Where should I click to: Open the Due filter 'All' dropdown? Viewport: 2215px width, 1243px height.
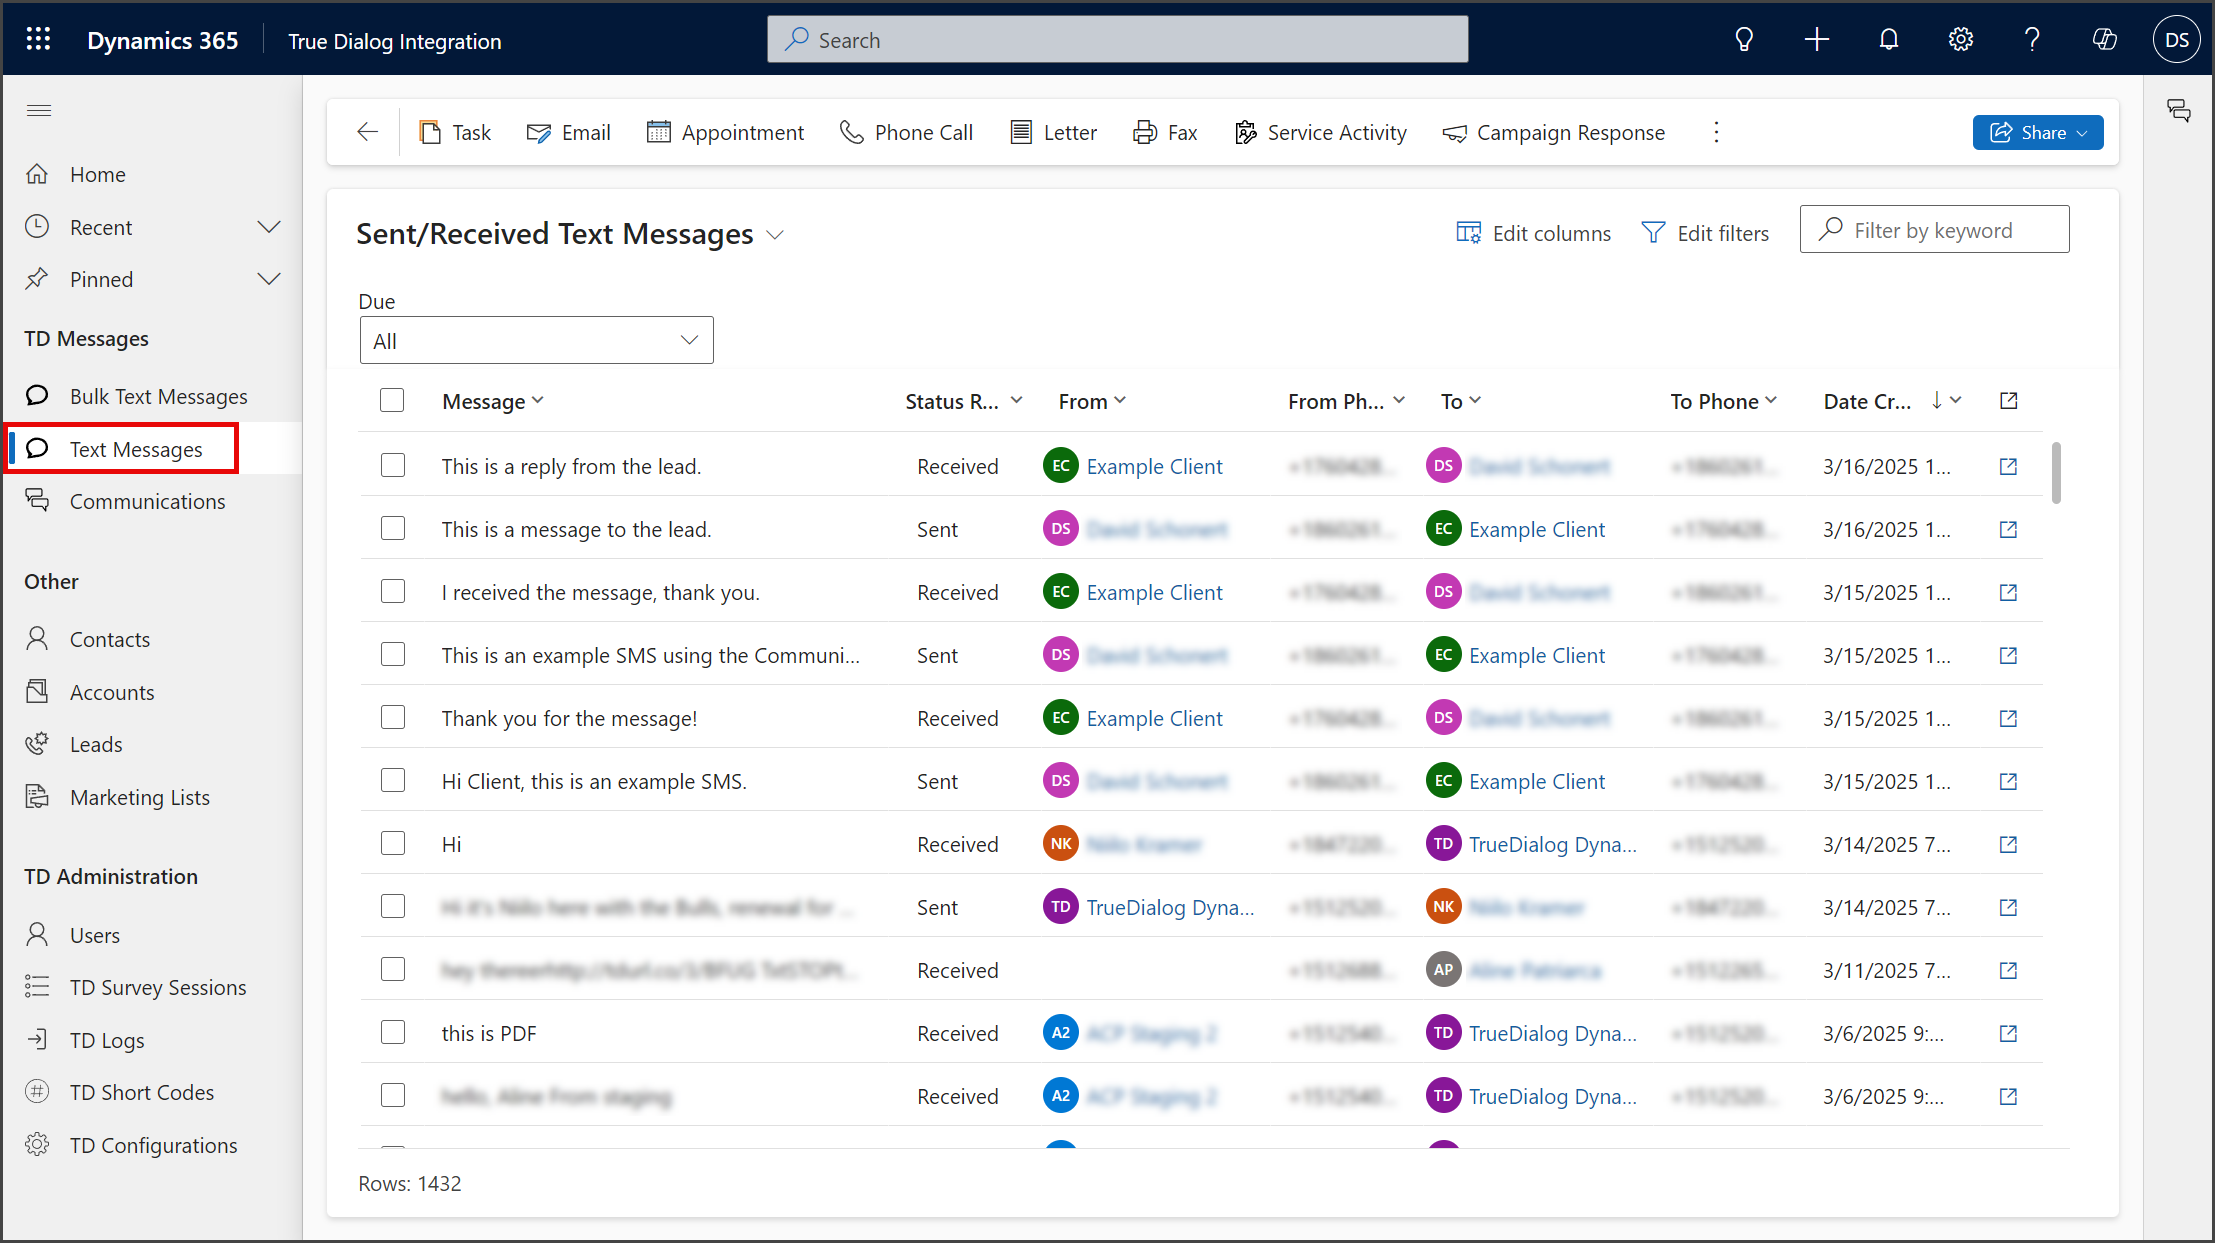(536, 341)
